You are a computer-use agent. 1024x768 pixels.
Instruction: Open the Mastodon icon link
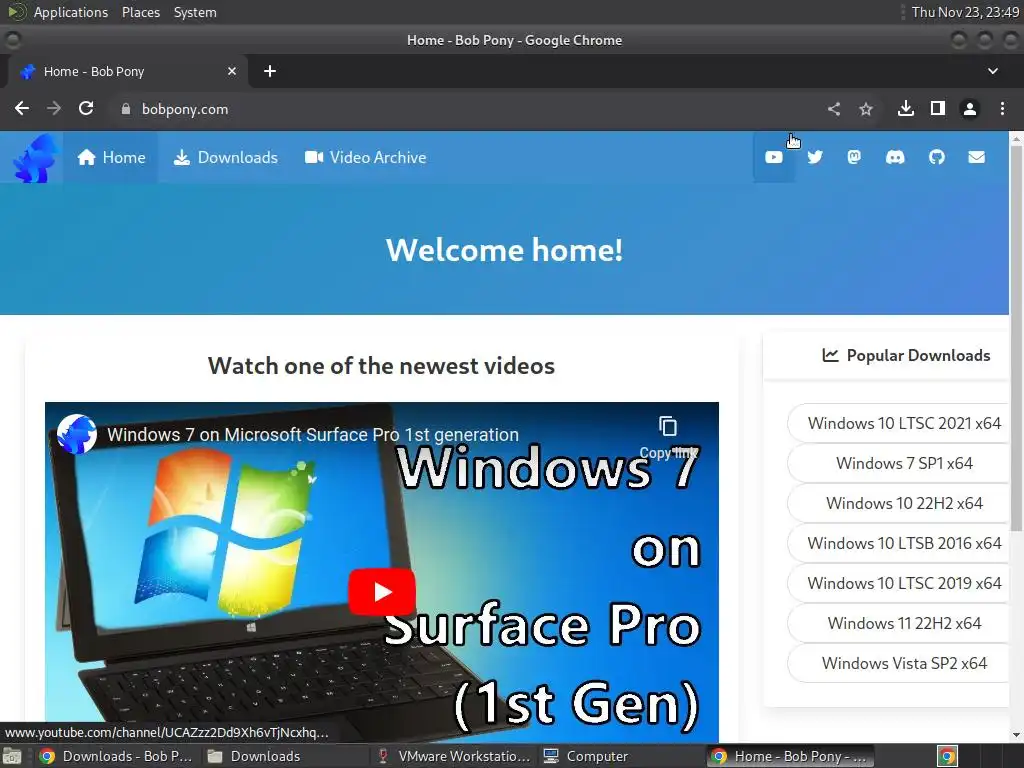(x=854, y=157)
